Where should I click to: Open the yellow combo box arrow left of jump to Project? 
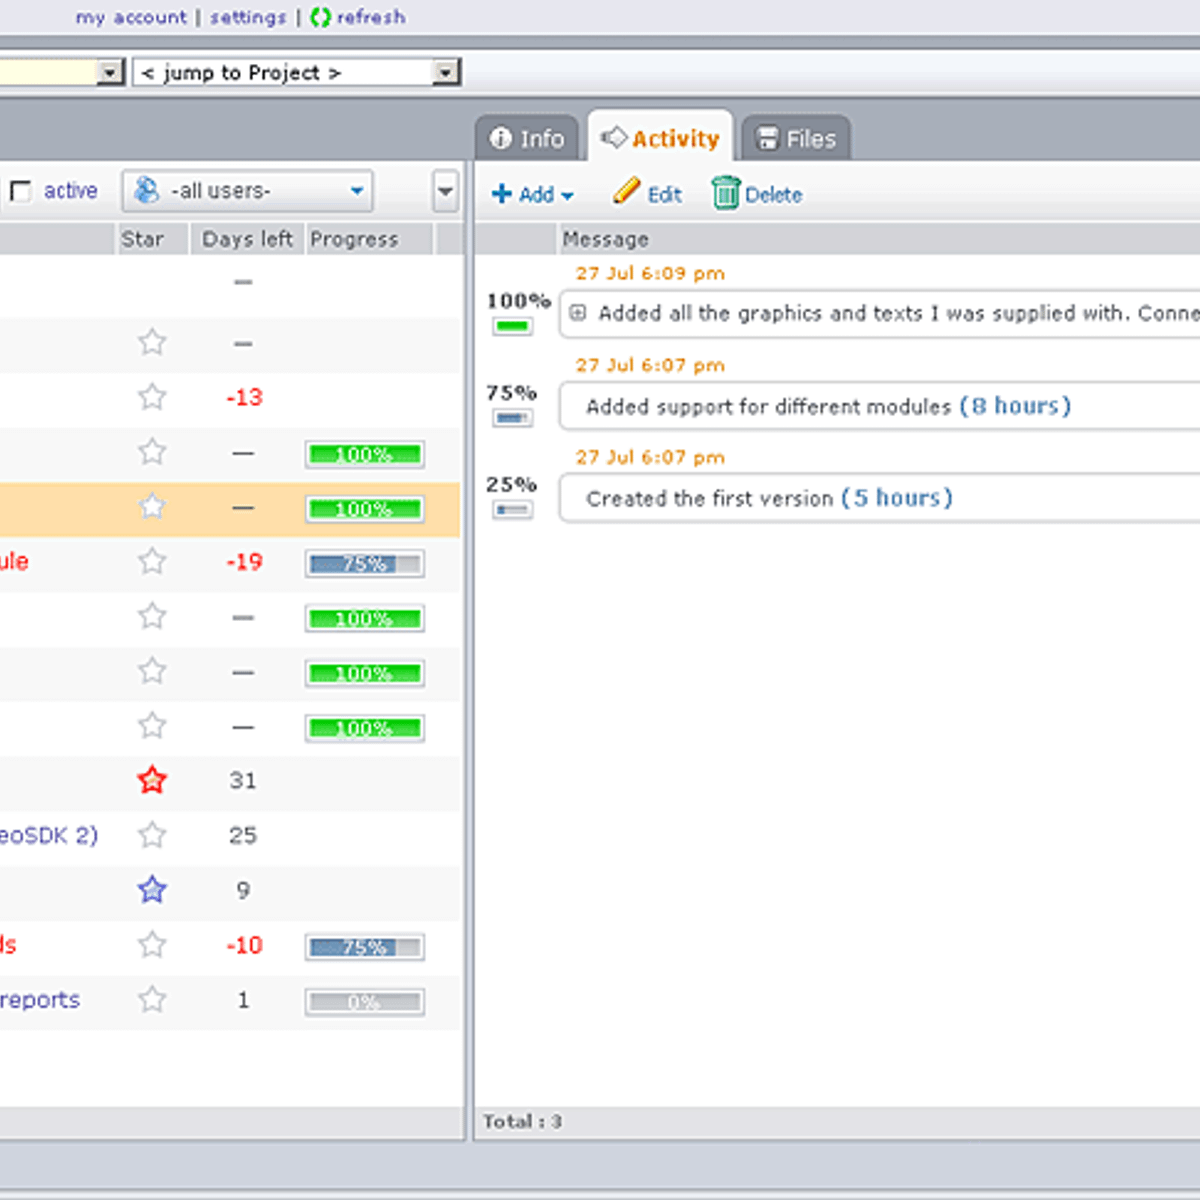(x=111, y=72)
